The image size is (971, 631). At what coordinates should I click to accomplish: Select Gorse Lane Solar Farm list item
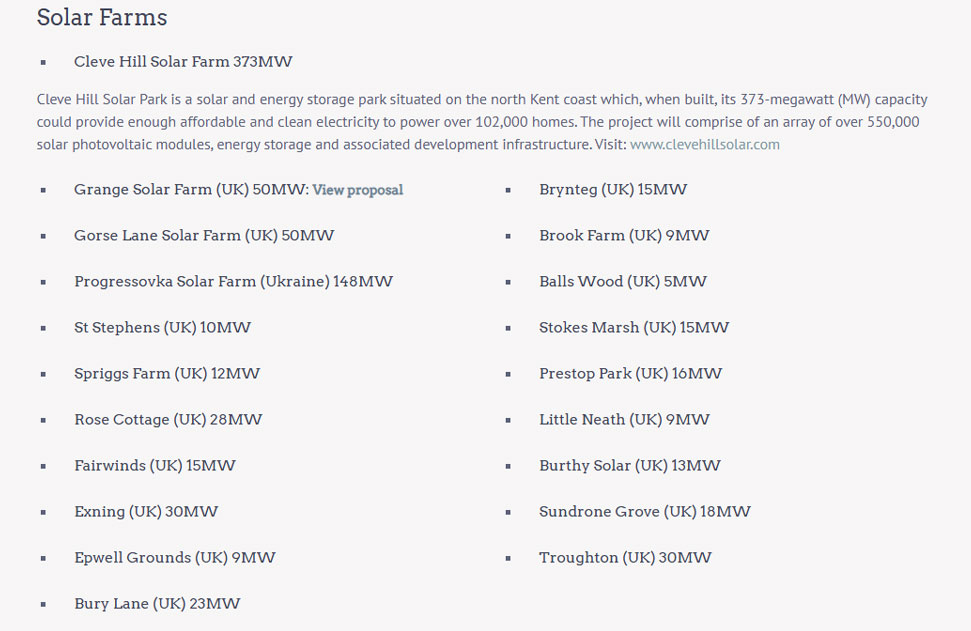coord(204,236)
